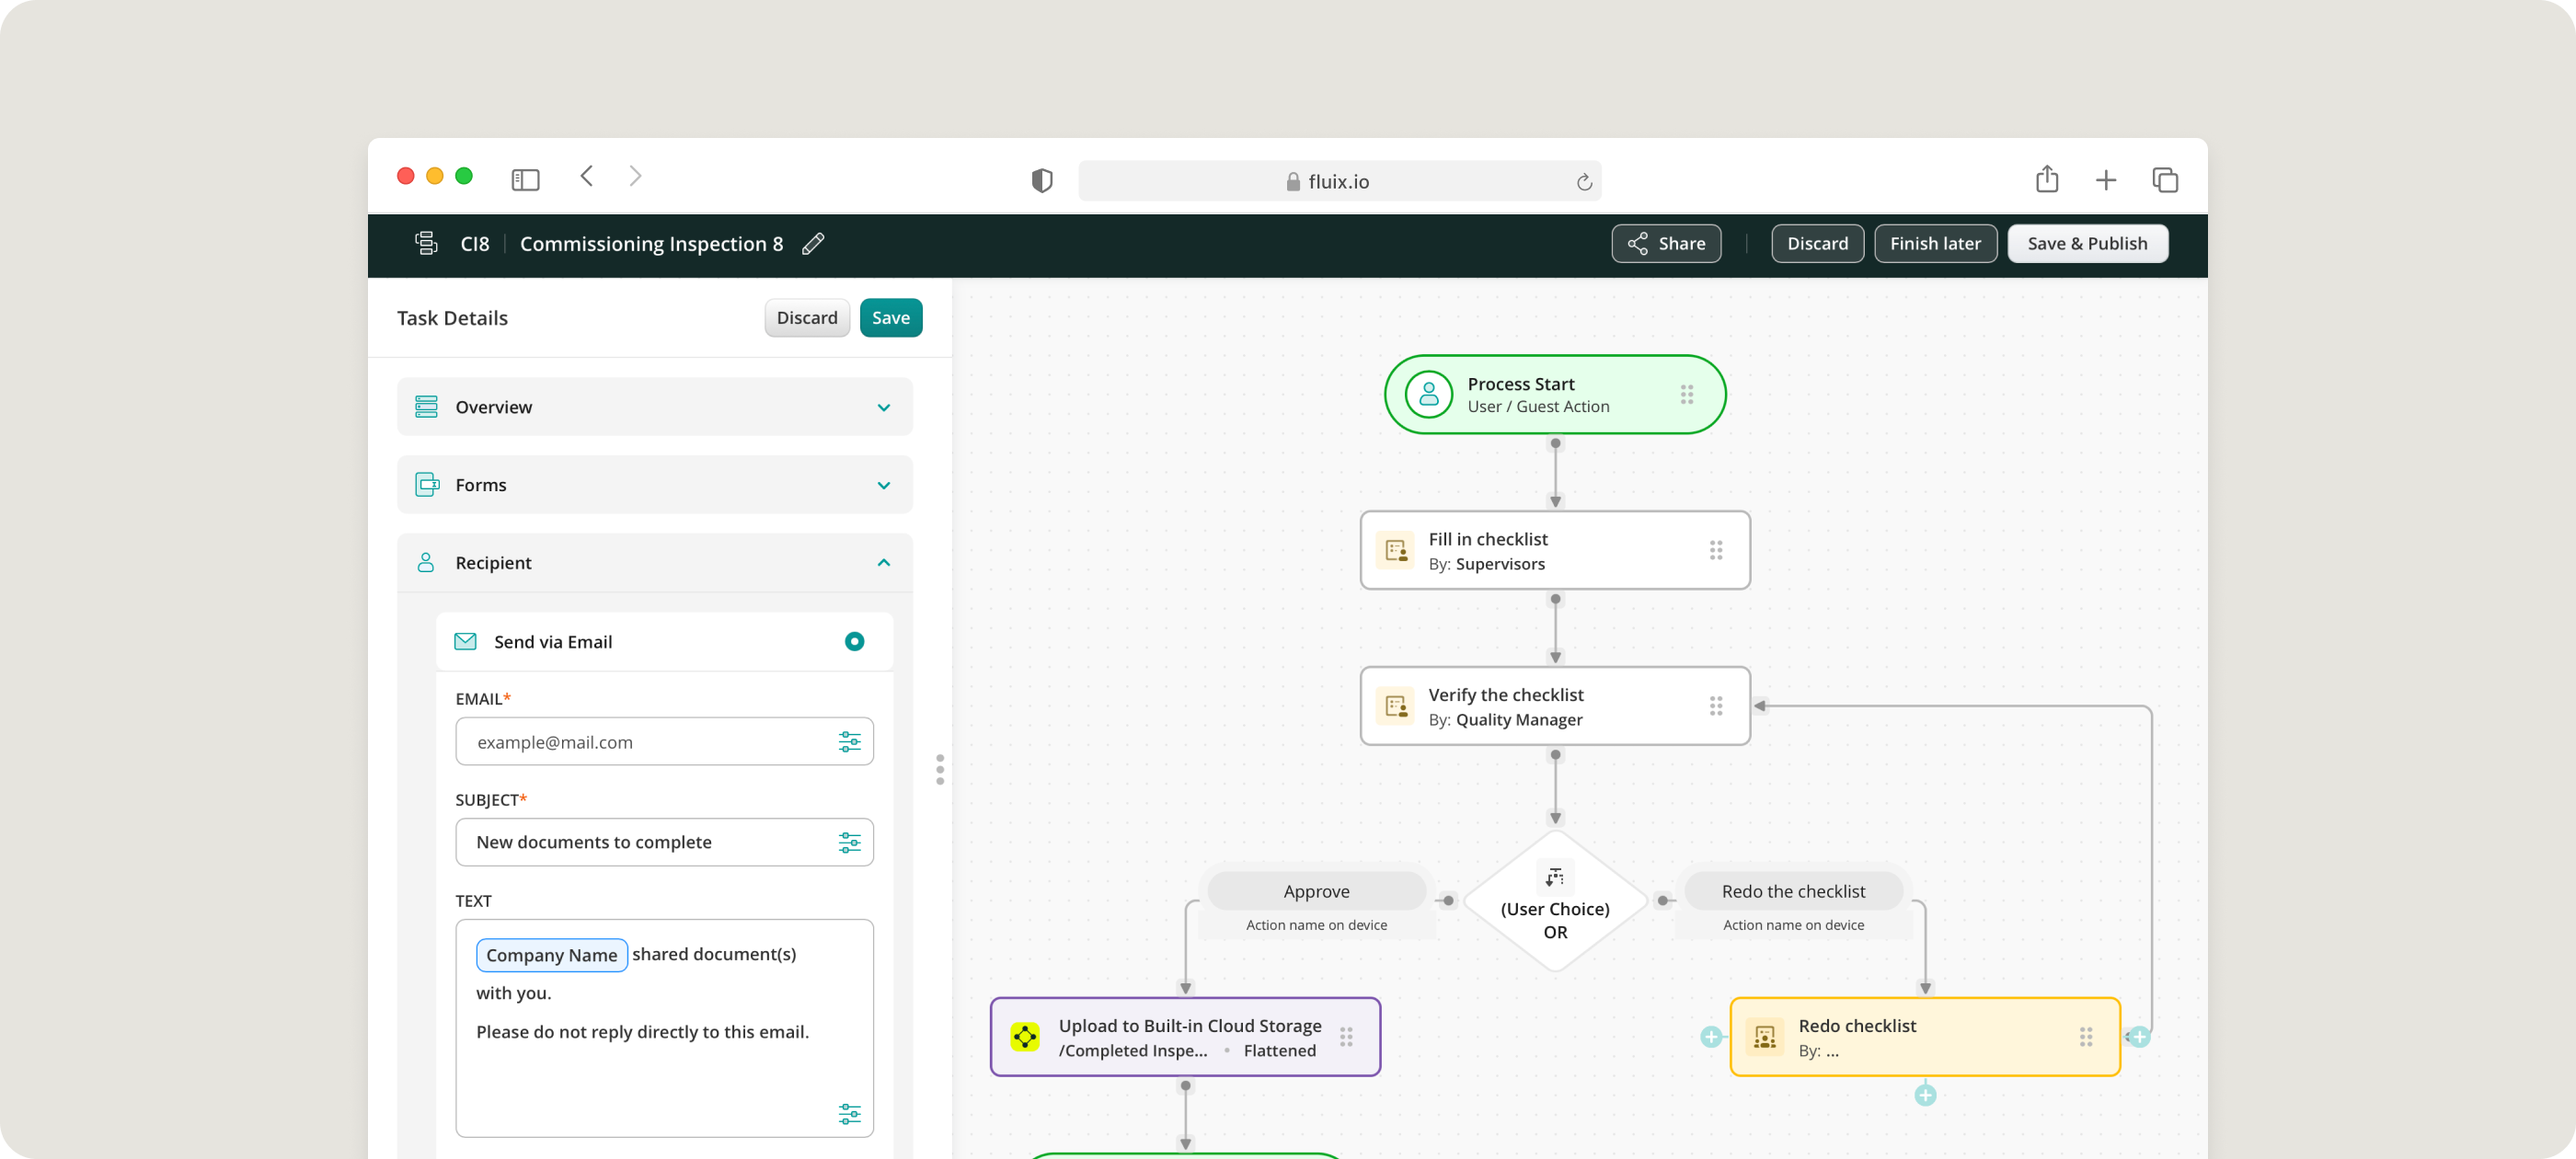Click the sliders icon in SUBJECT field
This screenshot has width=2576, height=1159.
click(x=849, y=843)
